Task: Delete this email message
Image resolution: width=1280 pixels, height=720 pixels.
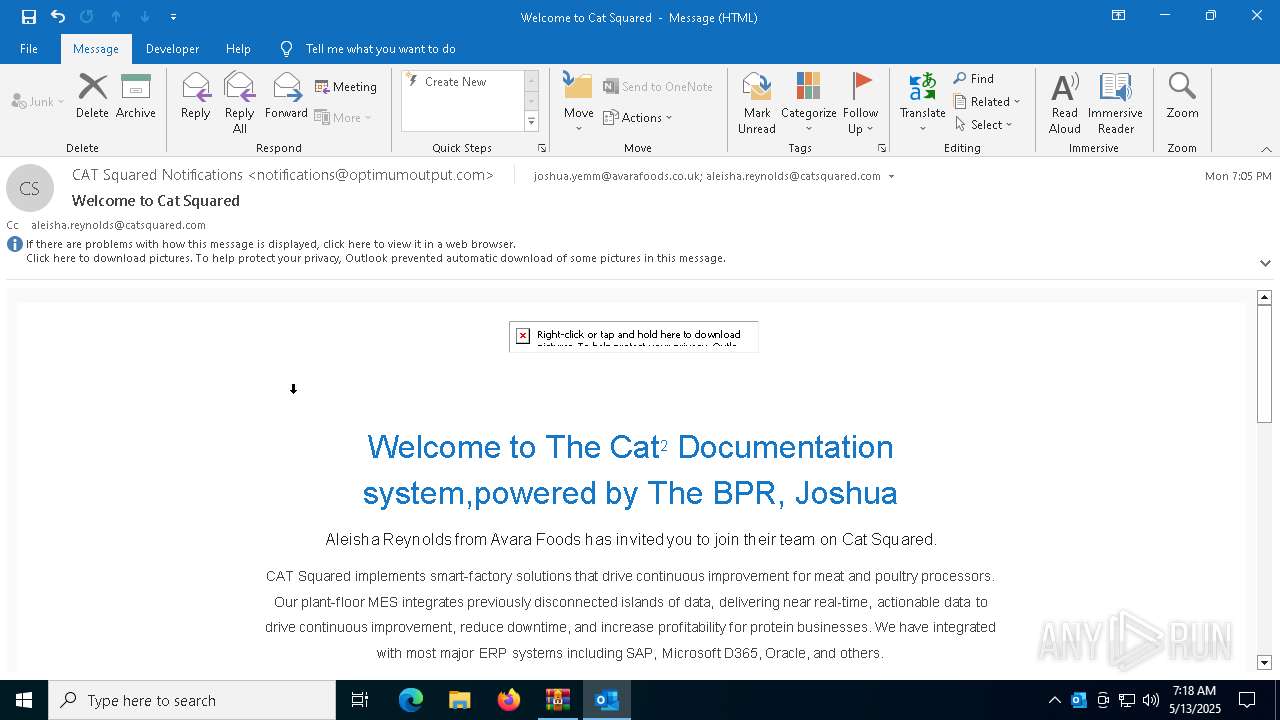Action: [92, 96]
